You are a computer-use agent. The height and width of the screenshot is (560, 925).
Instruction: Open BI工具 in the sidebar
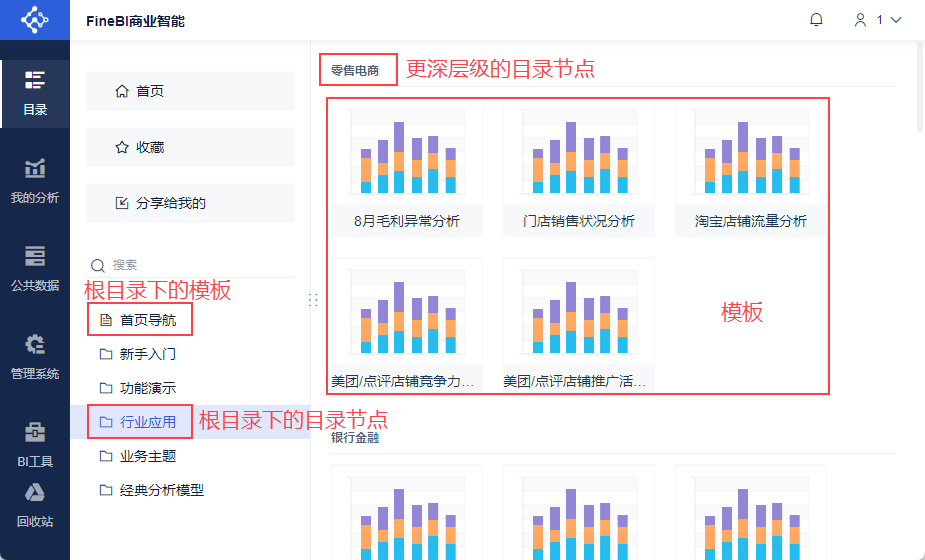35,446
